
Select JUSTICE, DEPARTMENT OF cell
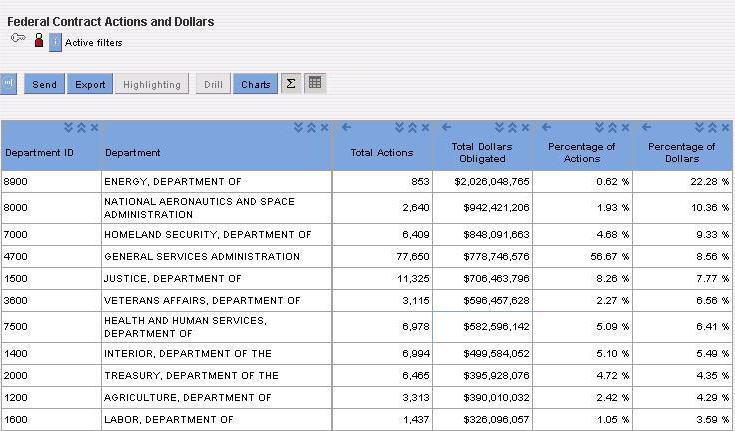[216, 279]
